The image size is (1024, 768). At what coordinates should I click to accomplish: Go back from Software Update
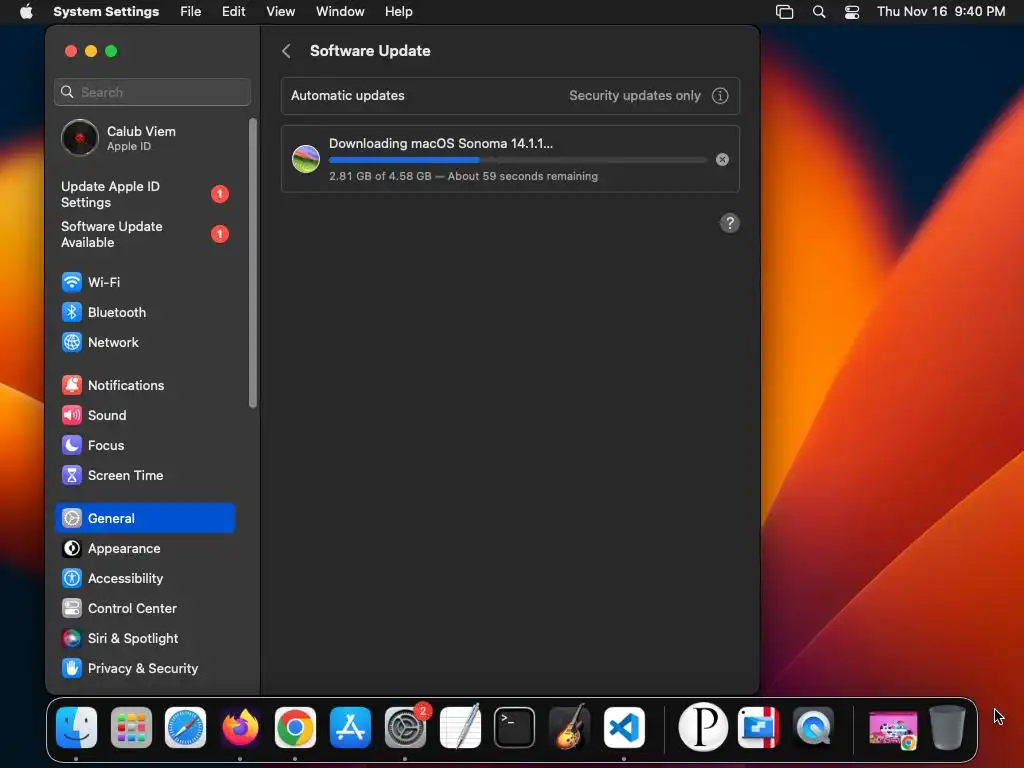tap(286, 51)
